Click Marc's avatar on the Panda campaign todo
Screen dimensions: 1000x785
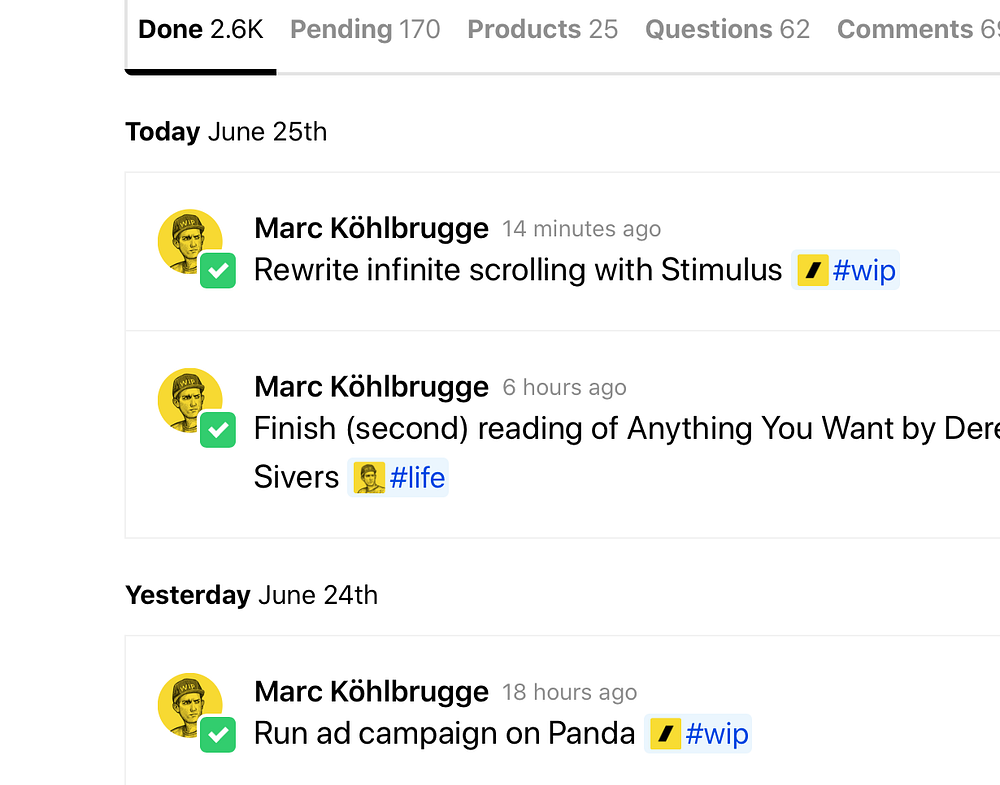[189, 705]
